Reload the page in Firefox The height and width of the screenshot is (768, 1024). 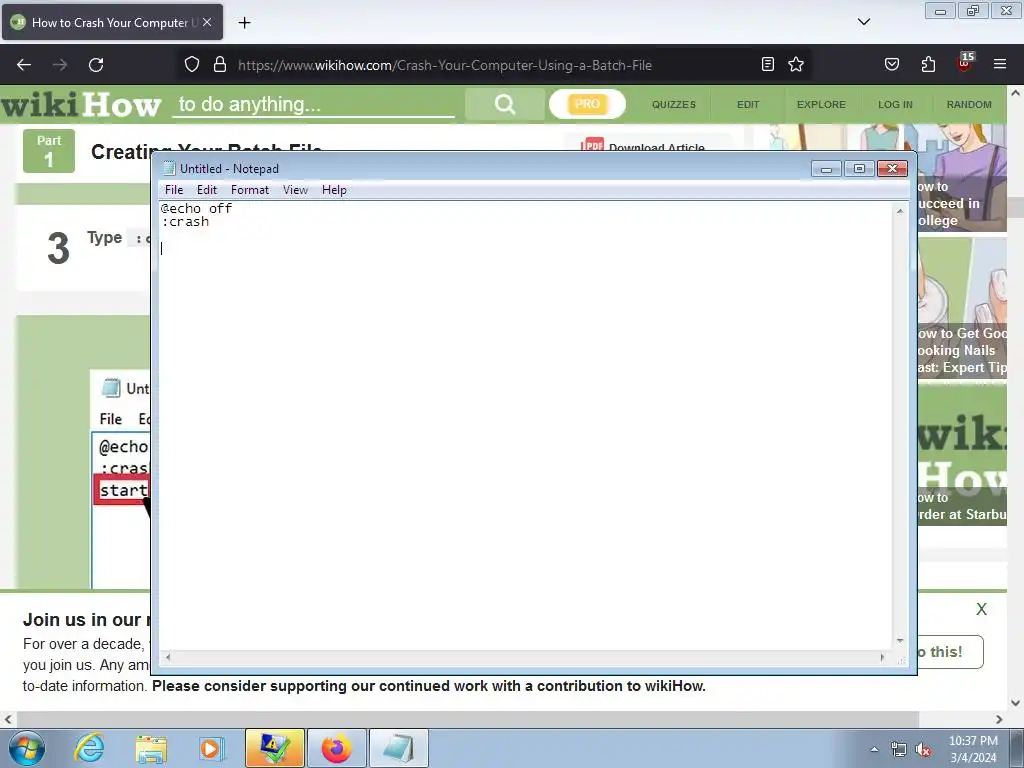click(x=96, y=65)
